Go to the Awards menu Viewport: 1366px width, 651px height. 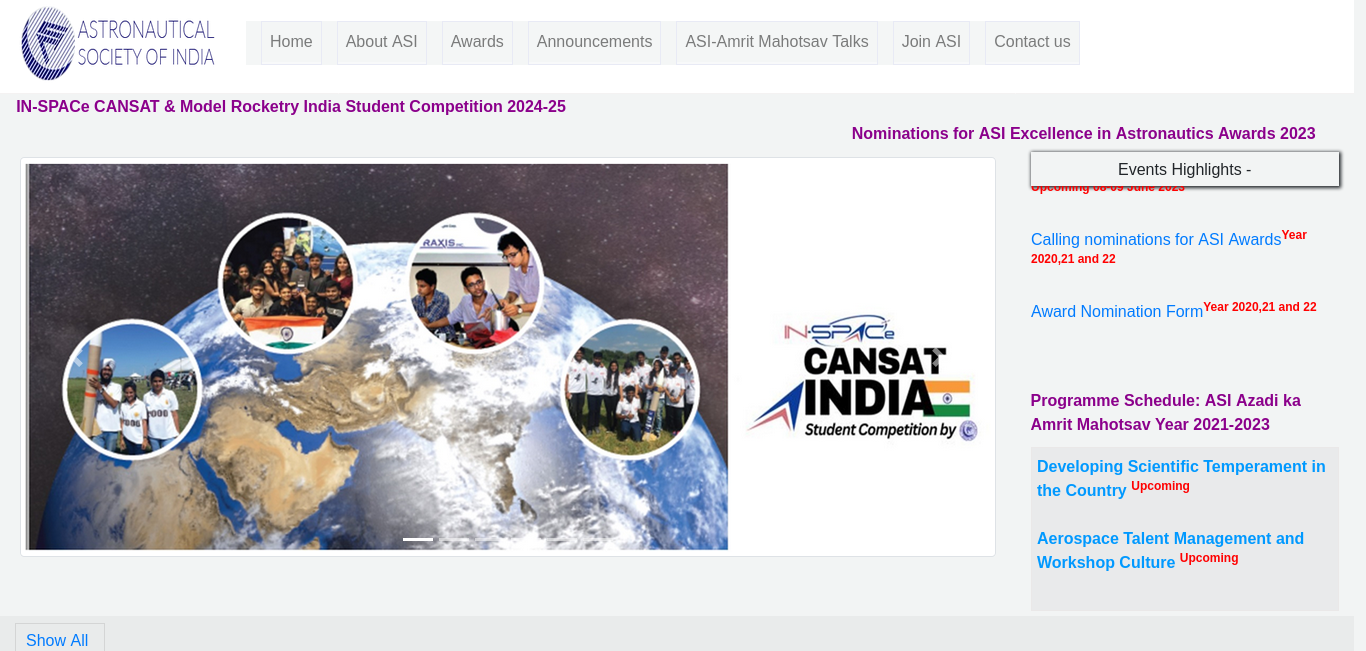(477, 42)
